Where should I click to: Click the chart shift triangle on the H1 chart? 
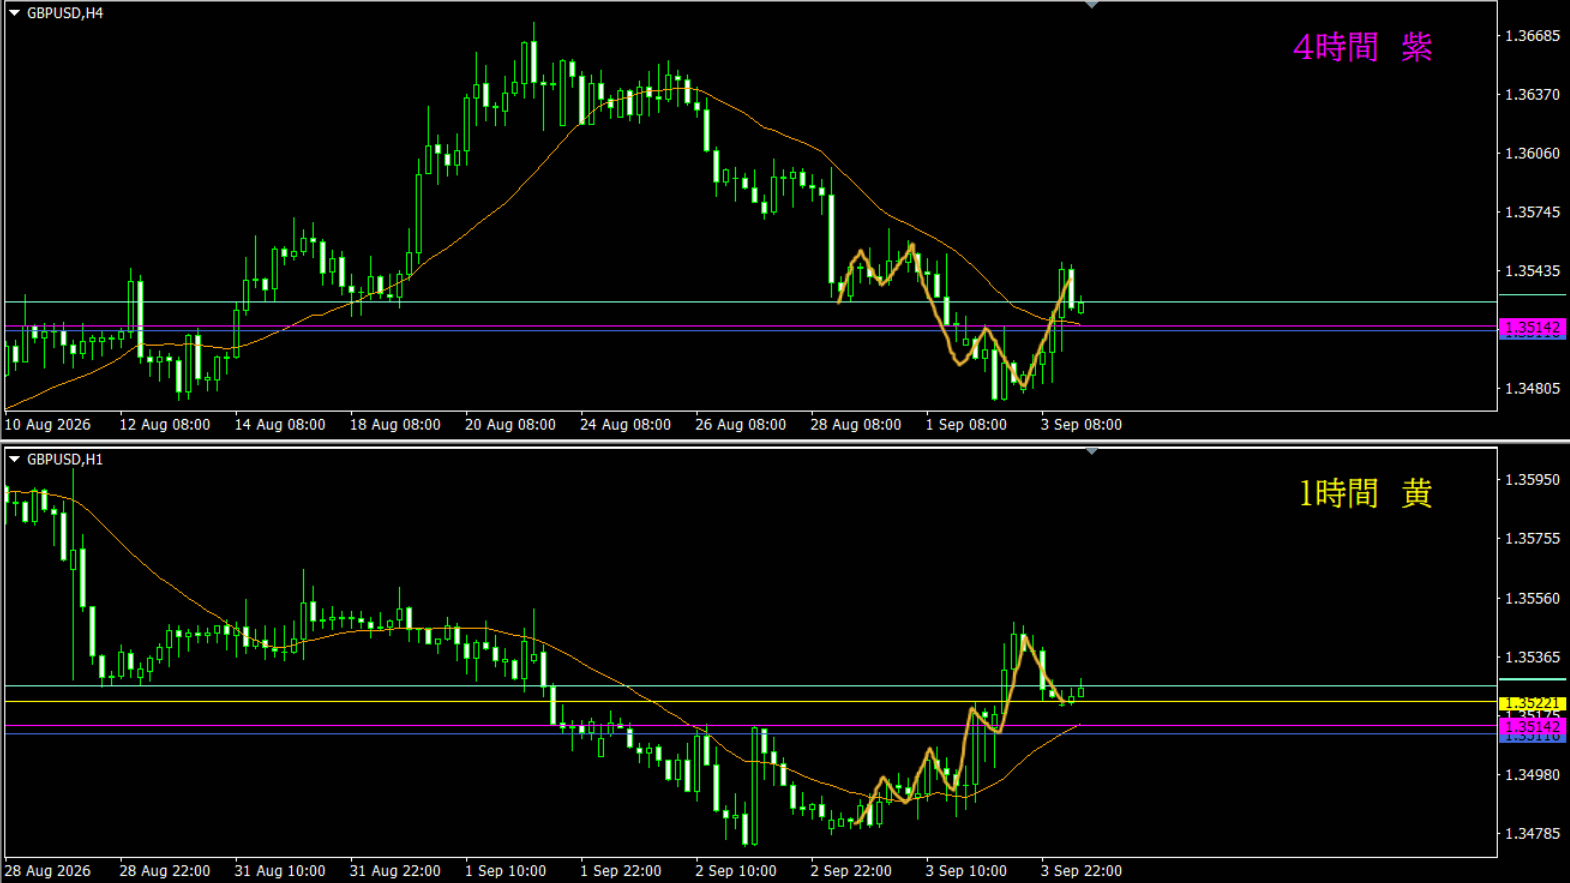coord(1091,451)
